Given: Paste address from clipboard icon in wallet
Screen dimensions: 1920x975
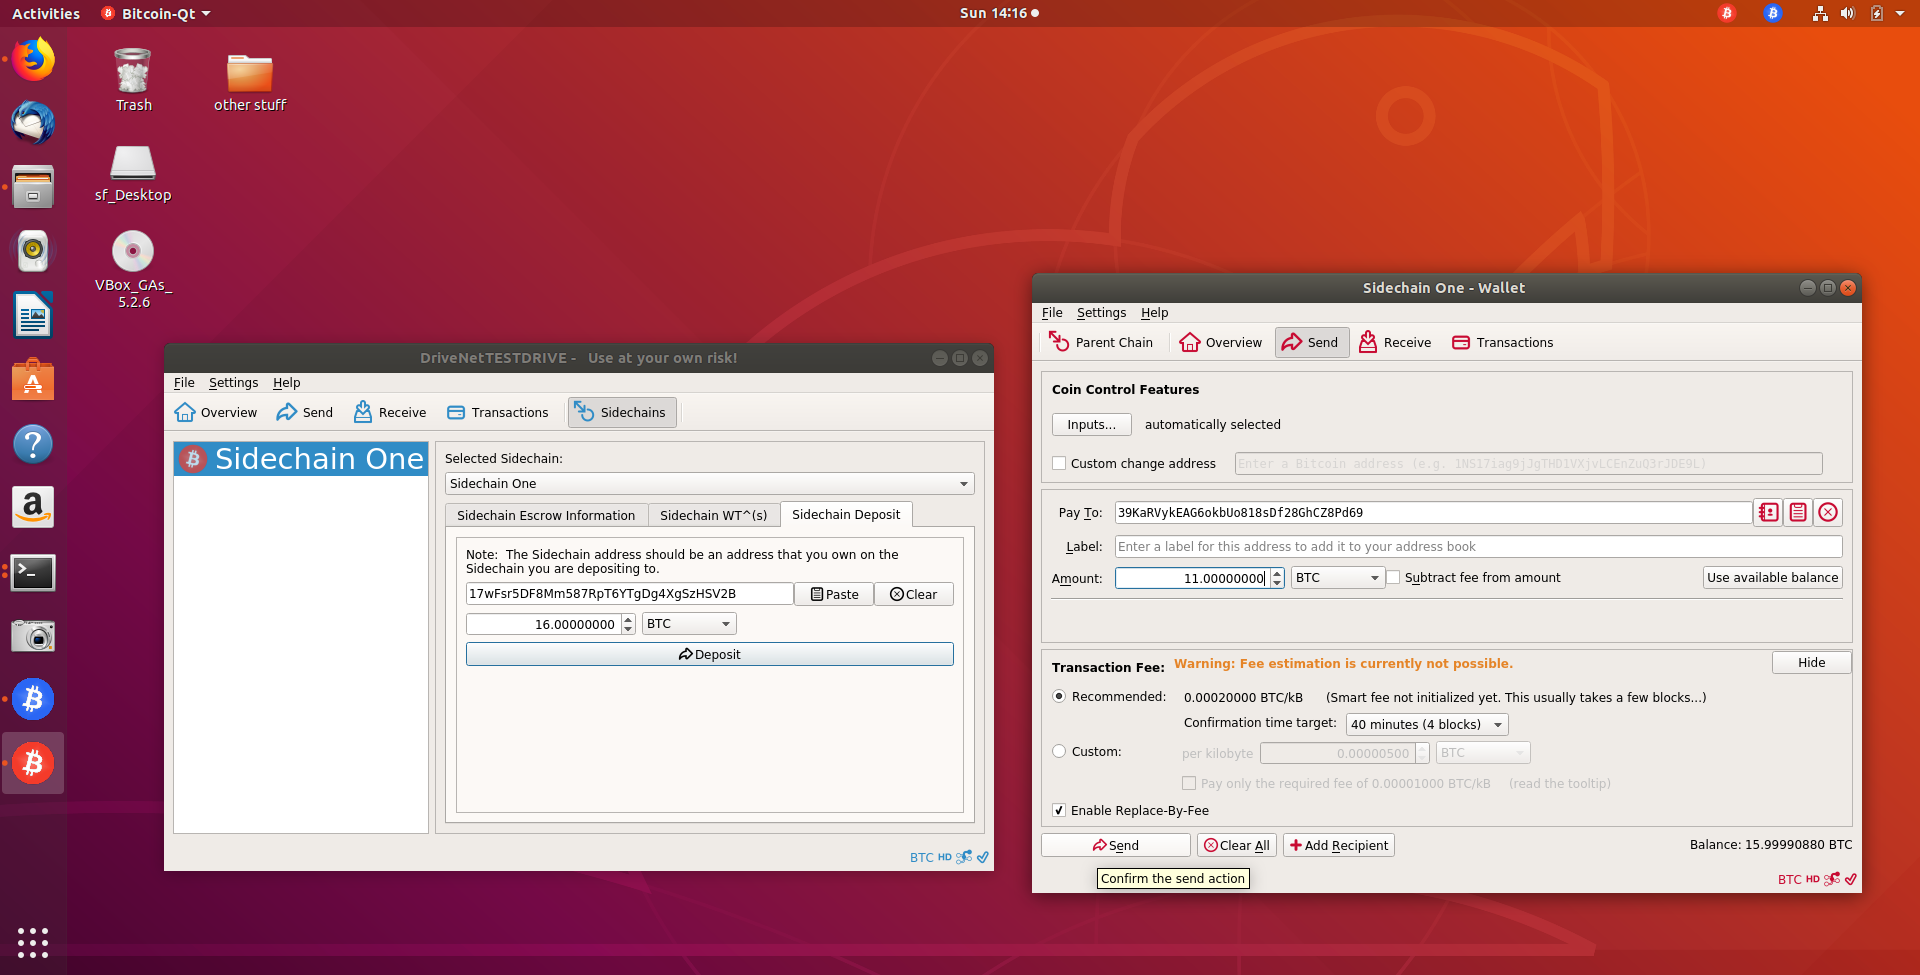Looking at the screenshot, I should 1798,512.
